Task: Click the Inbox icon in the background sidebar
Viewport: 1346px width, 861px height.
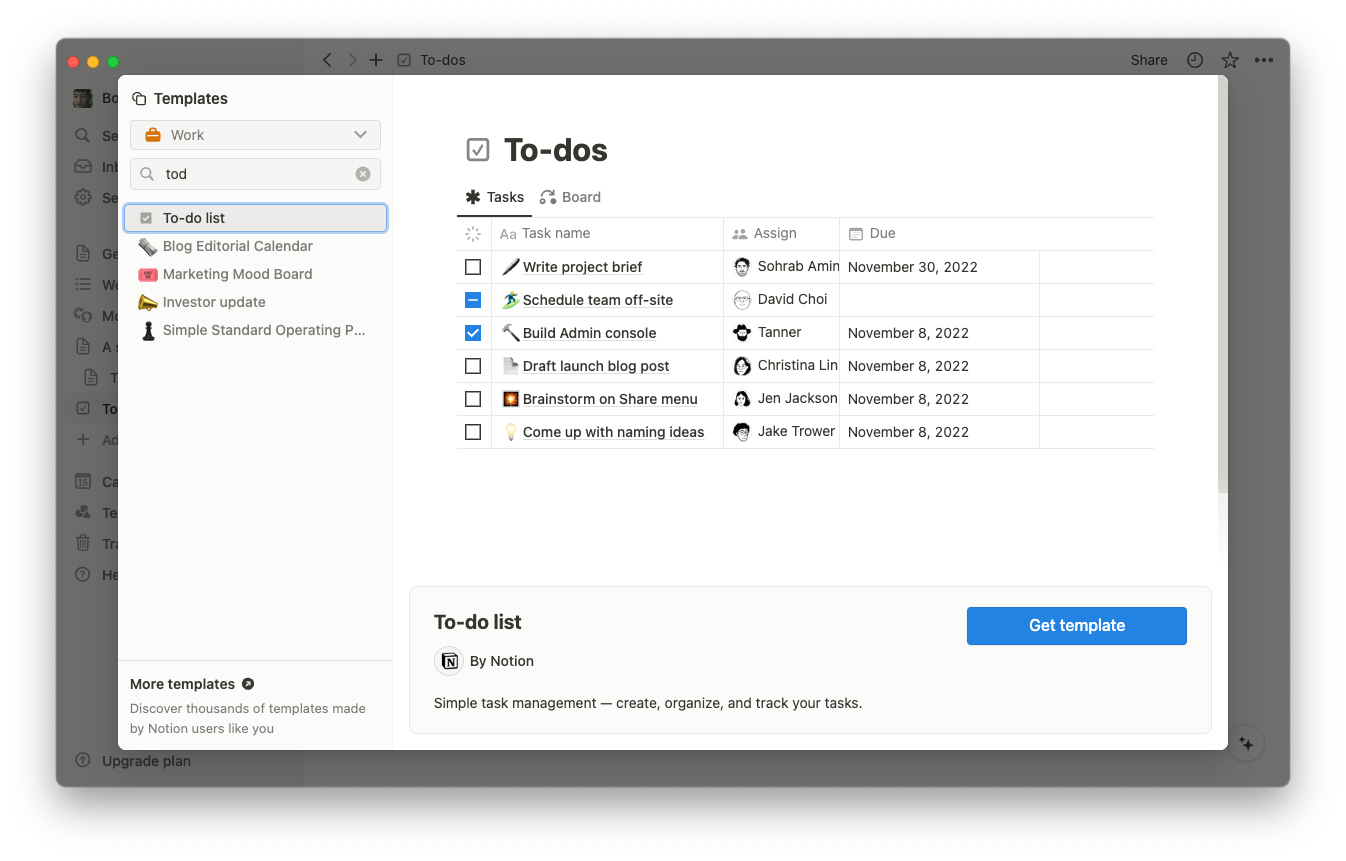Action: [x=83, y=166]
